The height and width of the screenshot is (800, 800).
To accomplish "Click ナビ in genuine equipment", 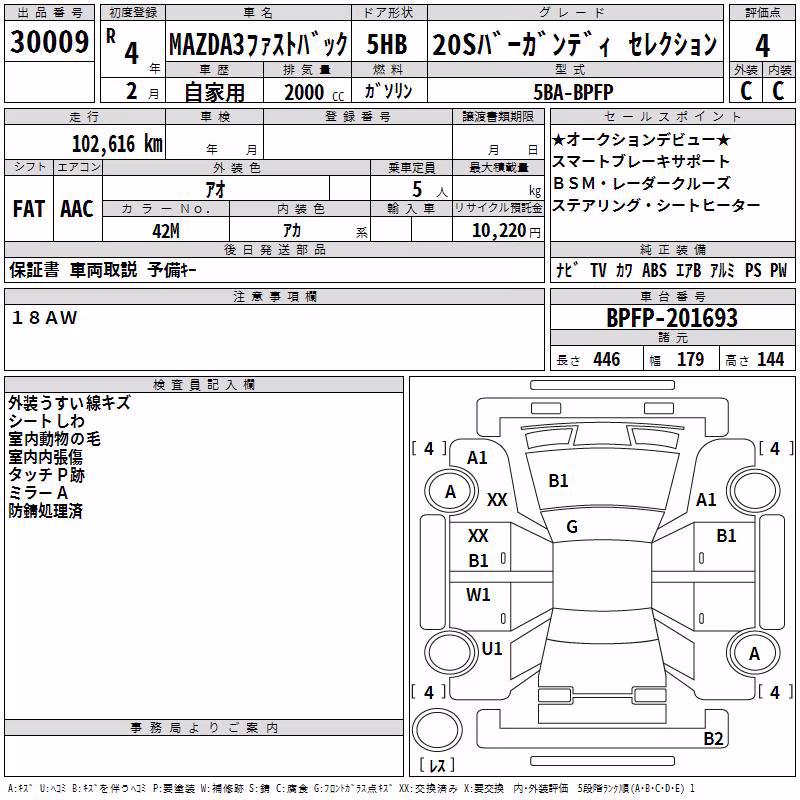I will point(567,270).
